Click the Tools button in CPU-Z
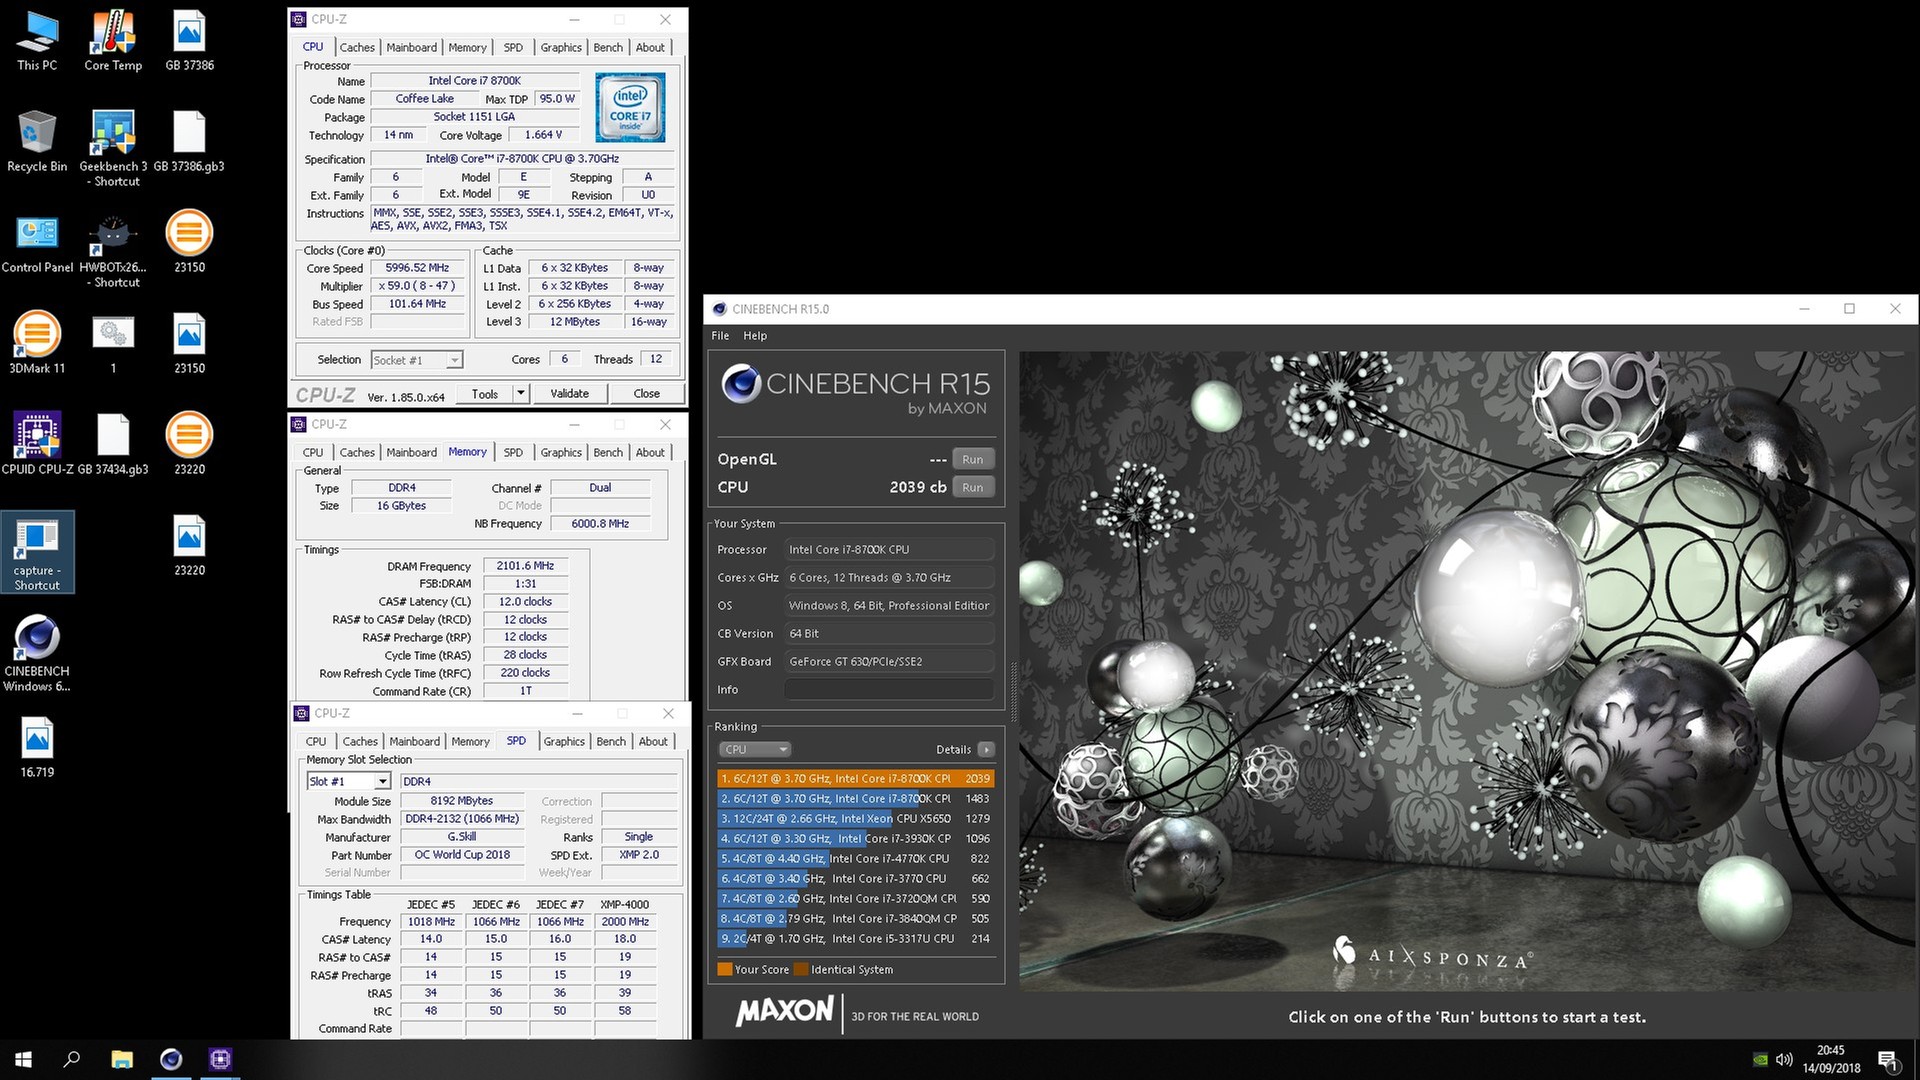The height and width of the screenshot is (1080, 1920). [x=485, y=394]
